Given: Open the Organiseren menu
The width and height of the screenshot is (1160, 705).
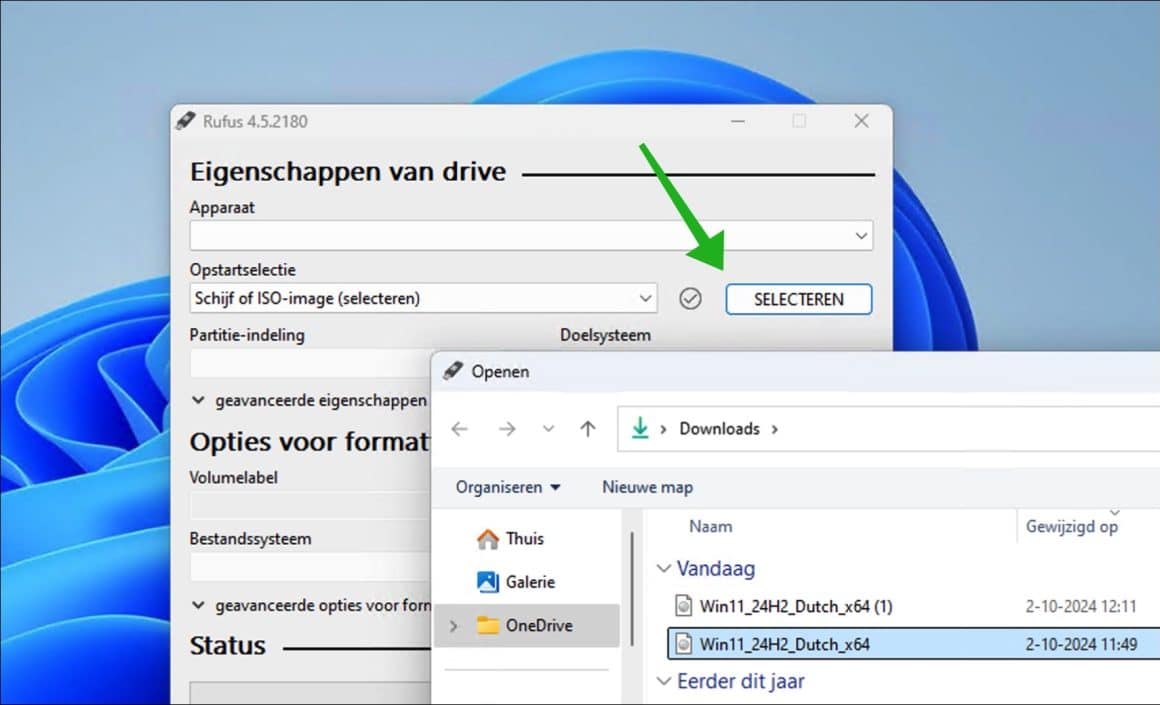Looking at the screenshot, I should click(x=505, y=487).
